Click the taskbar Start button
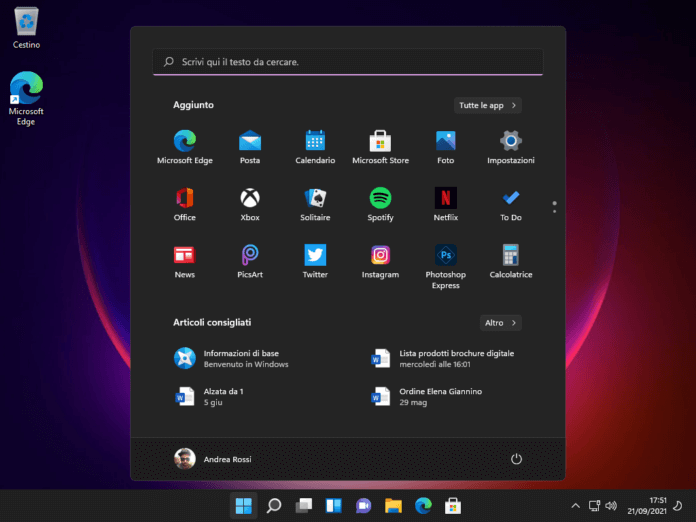The height and width of the screenshot is (522, 696). (x=244, y=506)
